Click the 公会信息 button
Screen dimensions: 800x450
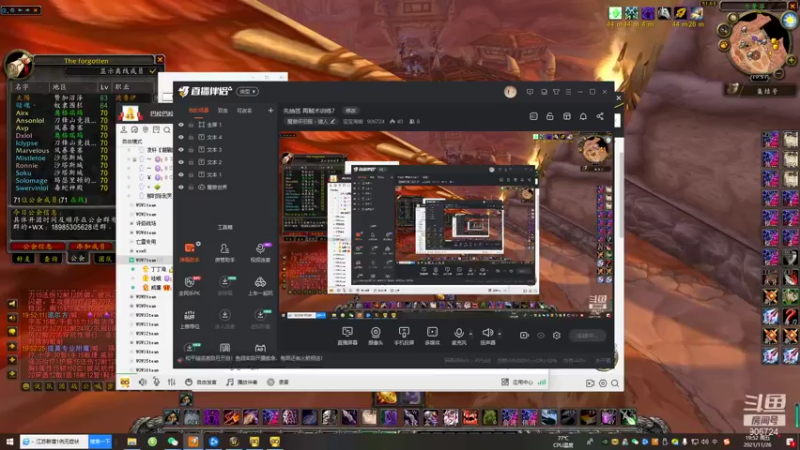tap(37, 246)
